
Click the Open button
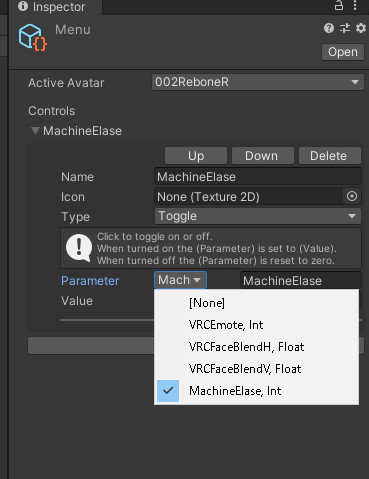click(x=343, y=52)
